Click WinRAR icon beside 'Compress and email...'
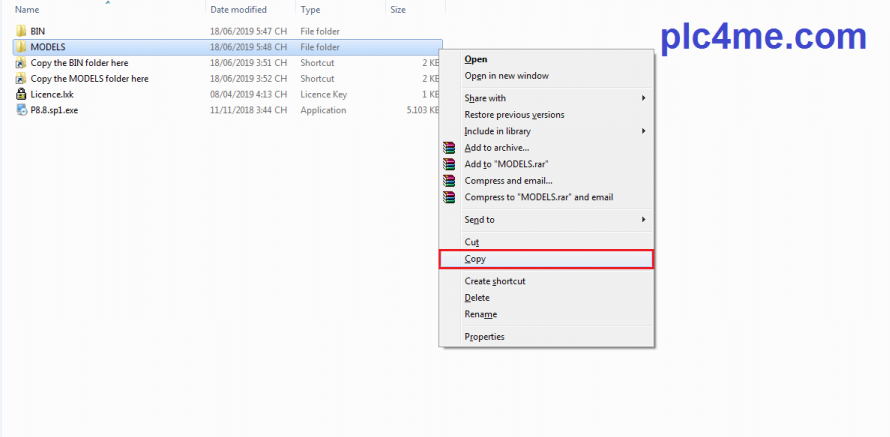Viewport: 890px width, 437px height. 449,181
